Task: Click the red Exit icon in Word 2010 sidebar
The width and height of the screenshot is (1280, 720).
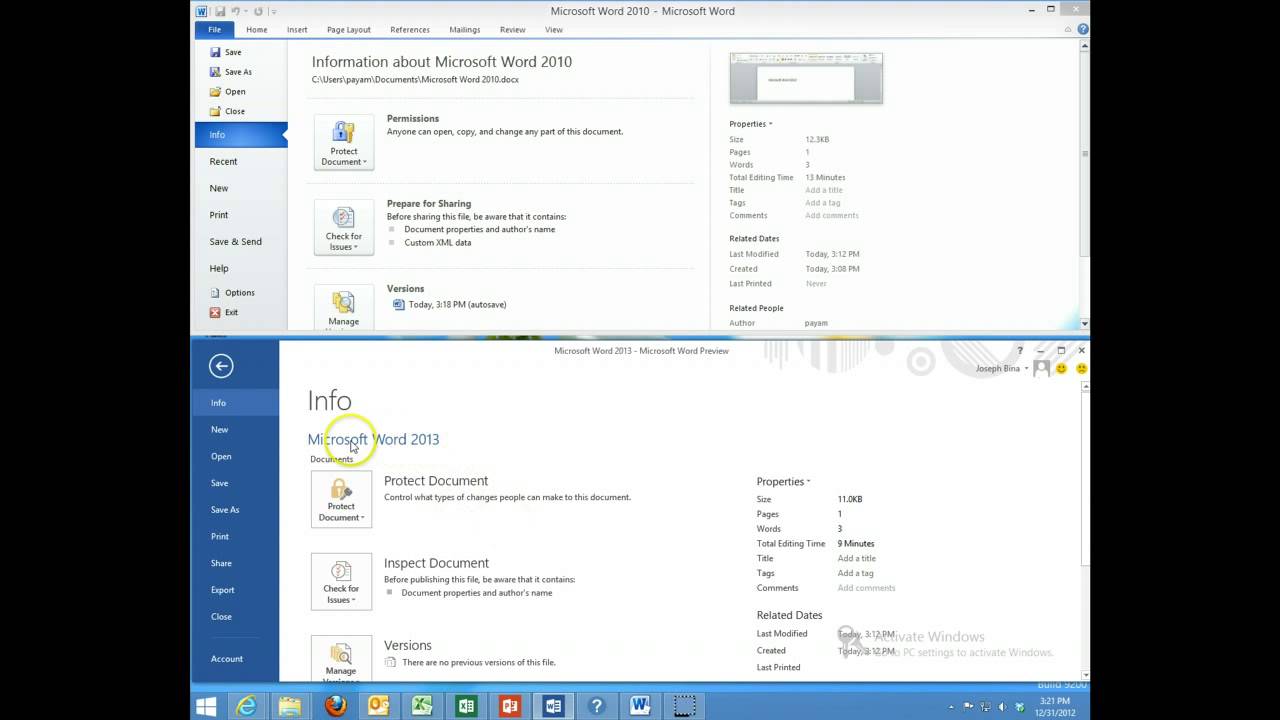Action: coord(215,312)
